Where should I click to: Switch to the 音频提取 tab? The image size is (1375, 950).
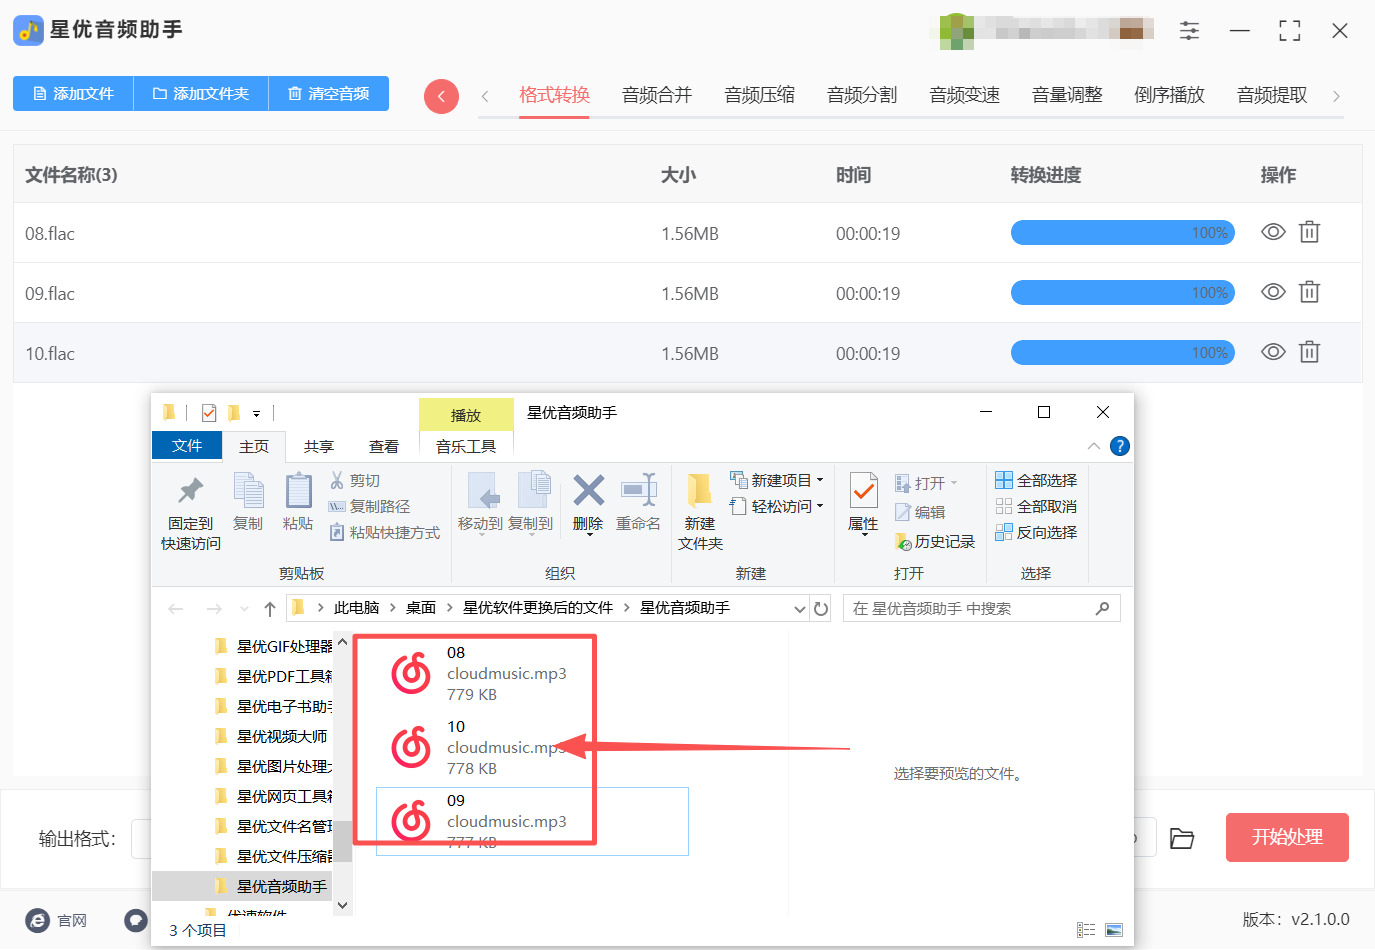(x=1272, y=95)
